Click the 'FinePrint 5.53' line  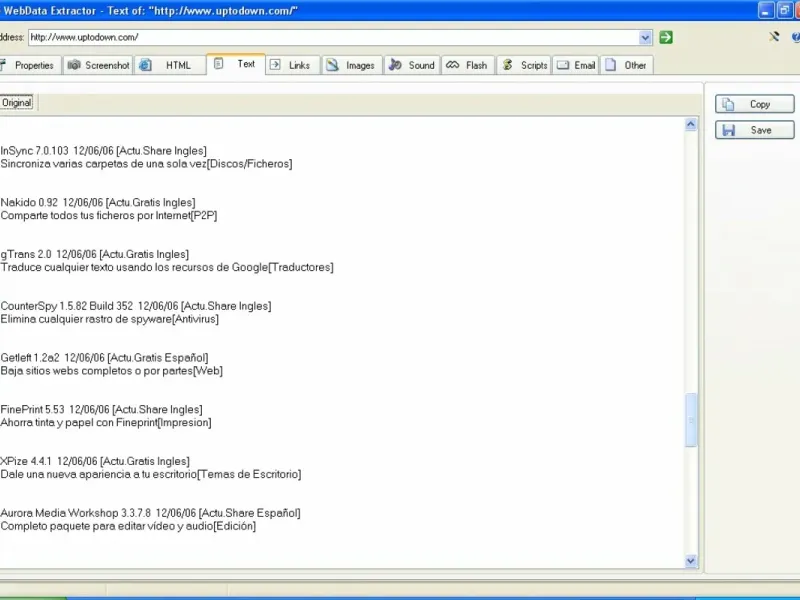click(102, 409)
